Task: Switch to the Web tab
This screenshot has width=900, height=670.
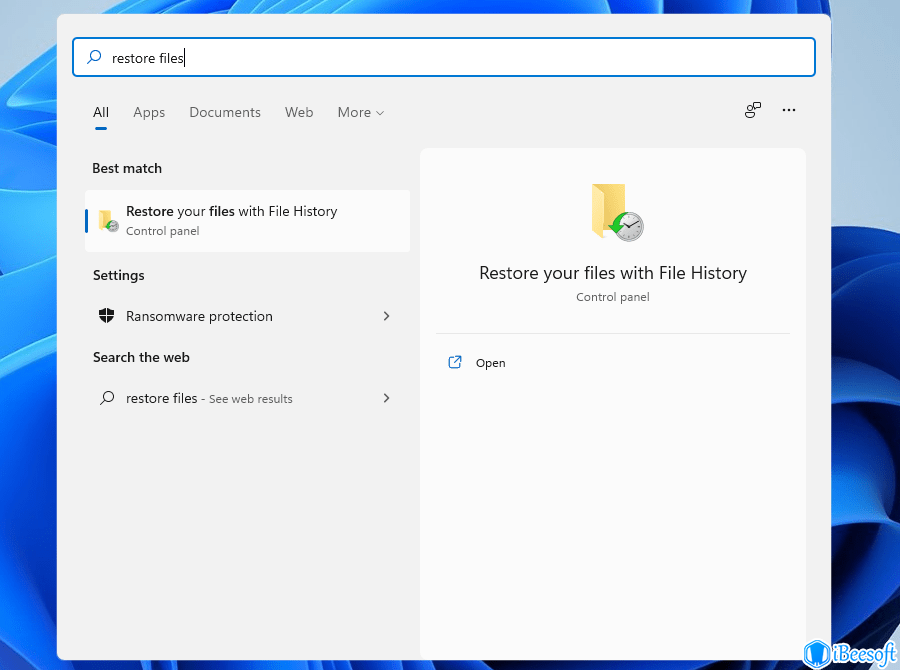Action: (299, 113)
